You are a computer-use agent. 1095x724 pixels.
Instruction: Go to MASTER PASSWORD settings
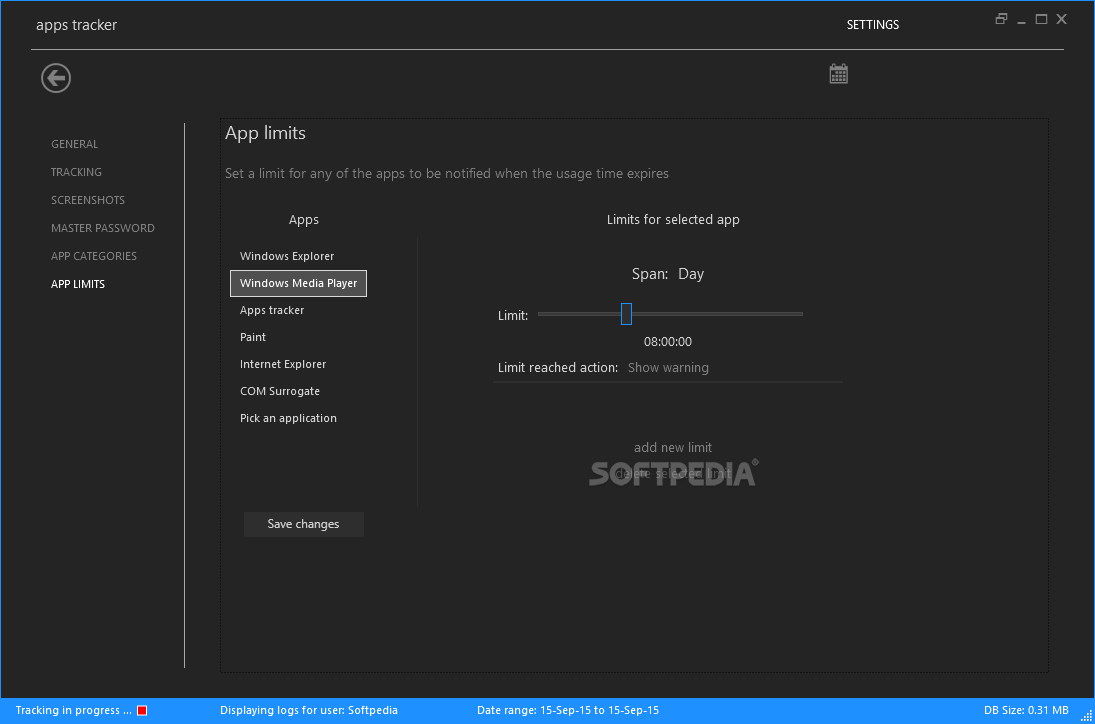tap(103, 228)
